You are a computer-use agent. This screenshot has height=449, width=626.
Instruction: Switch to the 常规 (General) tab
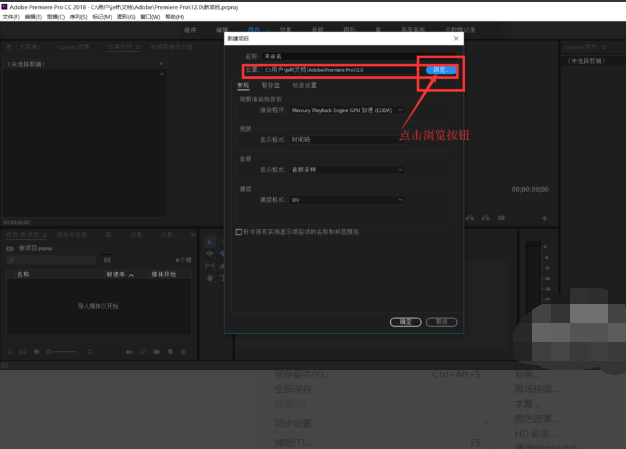tap(243, 85)
